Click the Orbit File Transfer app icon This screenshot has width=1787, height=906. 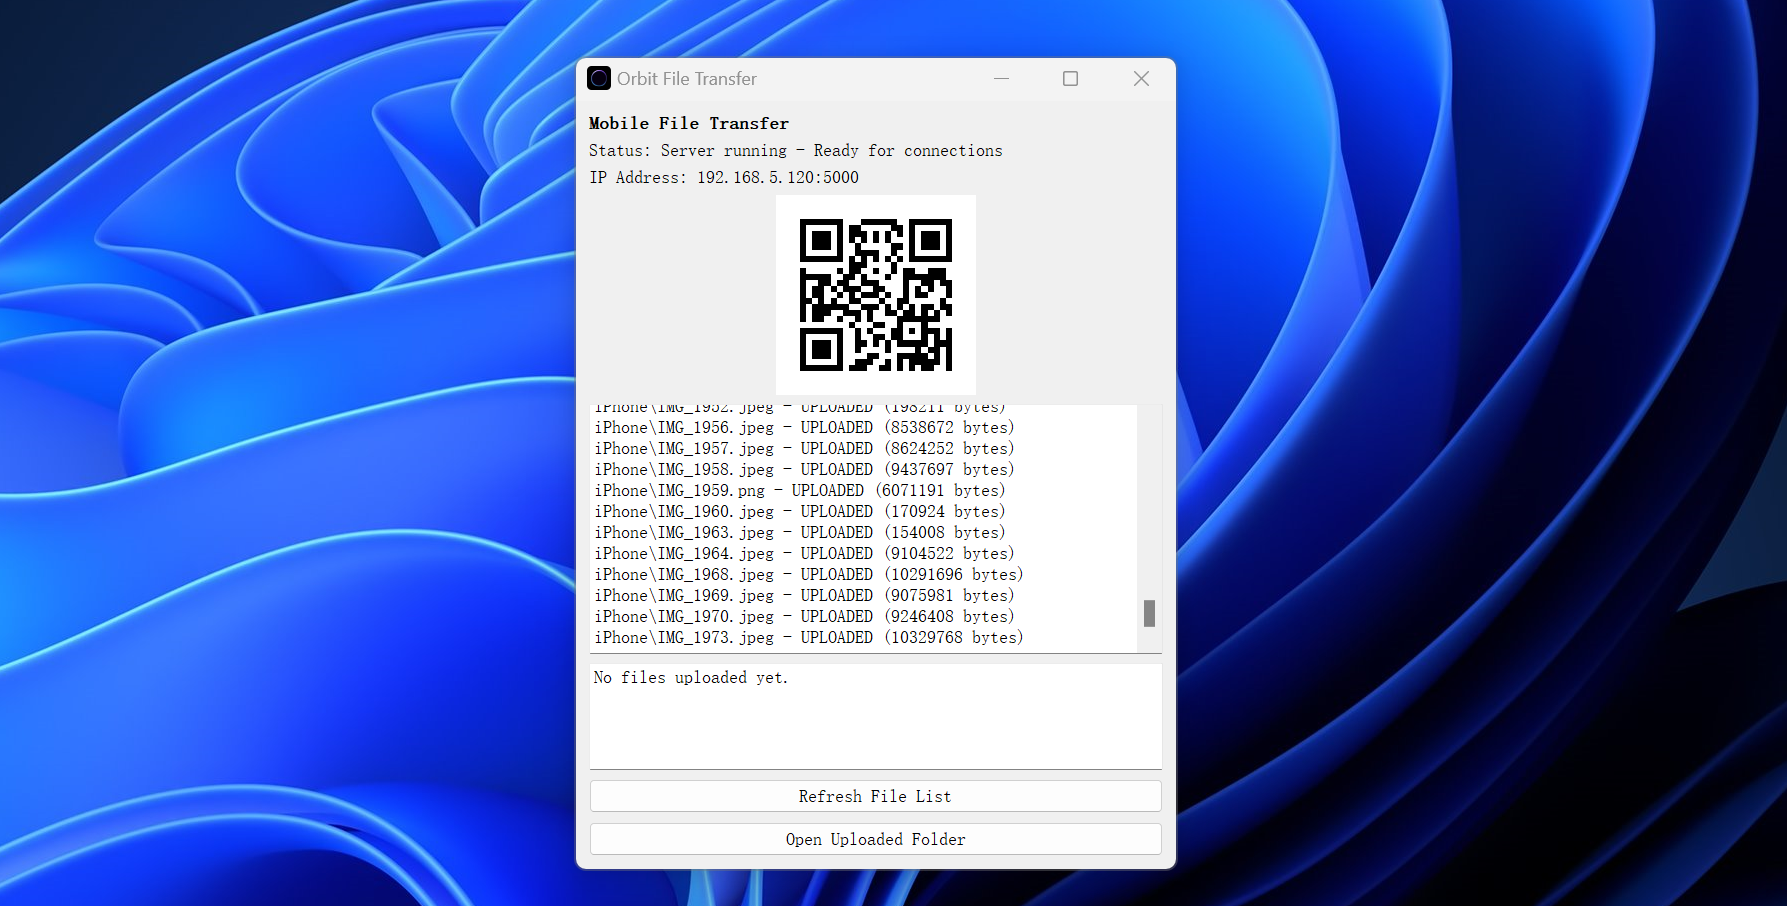(x=599, y=78)
